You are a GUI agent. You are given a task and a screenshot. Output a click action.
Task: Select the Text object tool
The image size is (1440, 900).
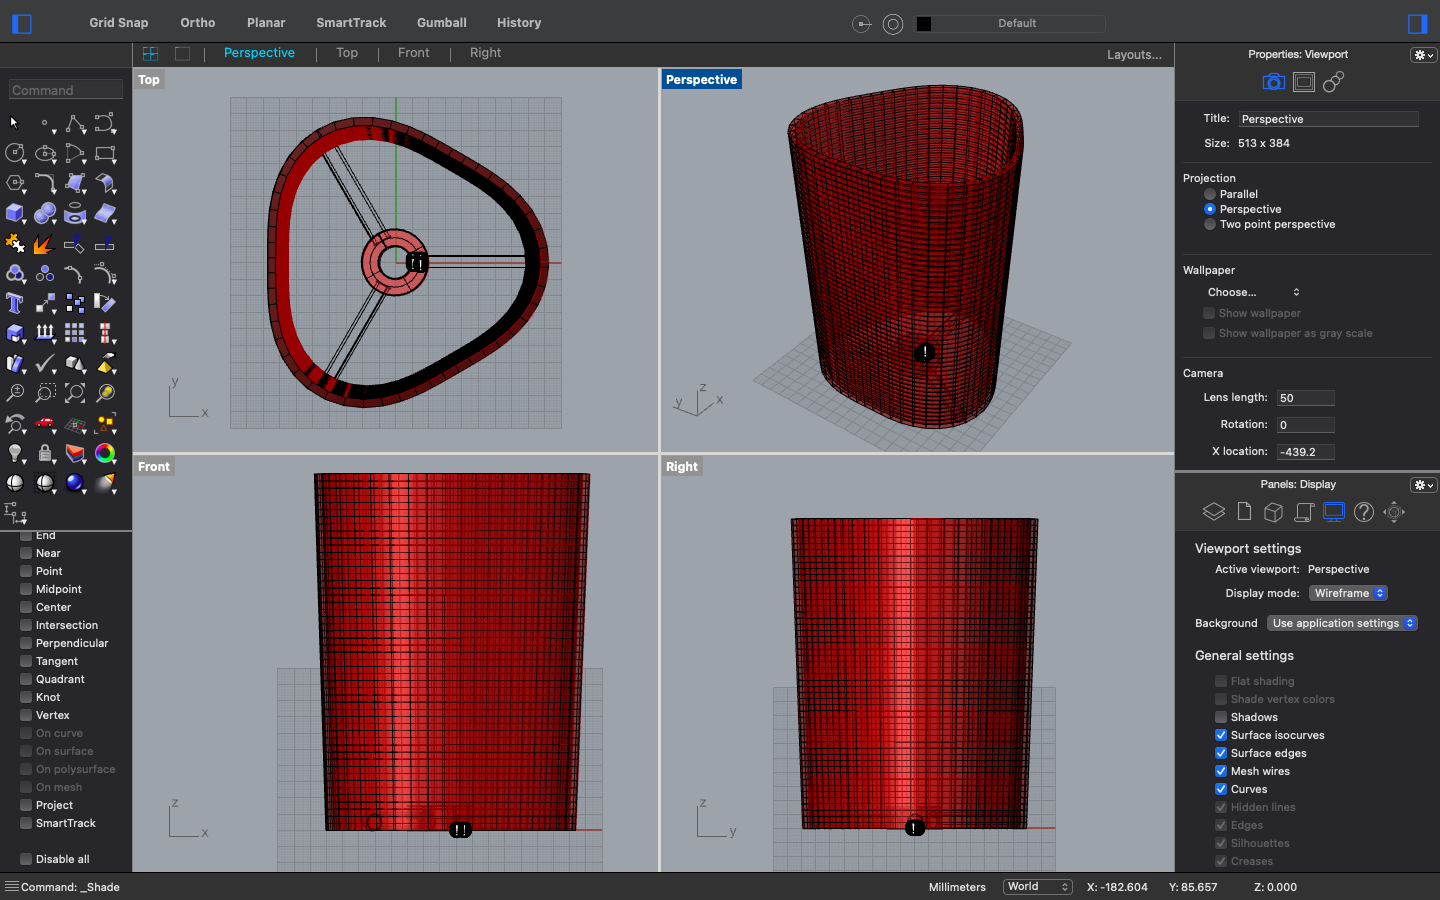coord(14,303)
